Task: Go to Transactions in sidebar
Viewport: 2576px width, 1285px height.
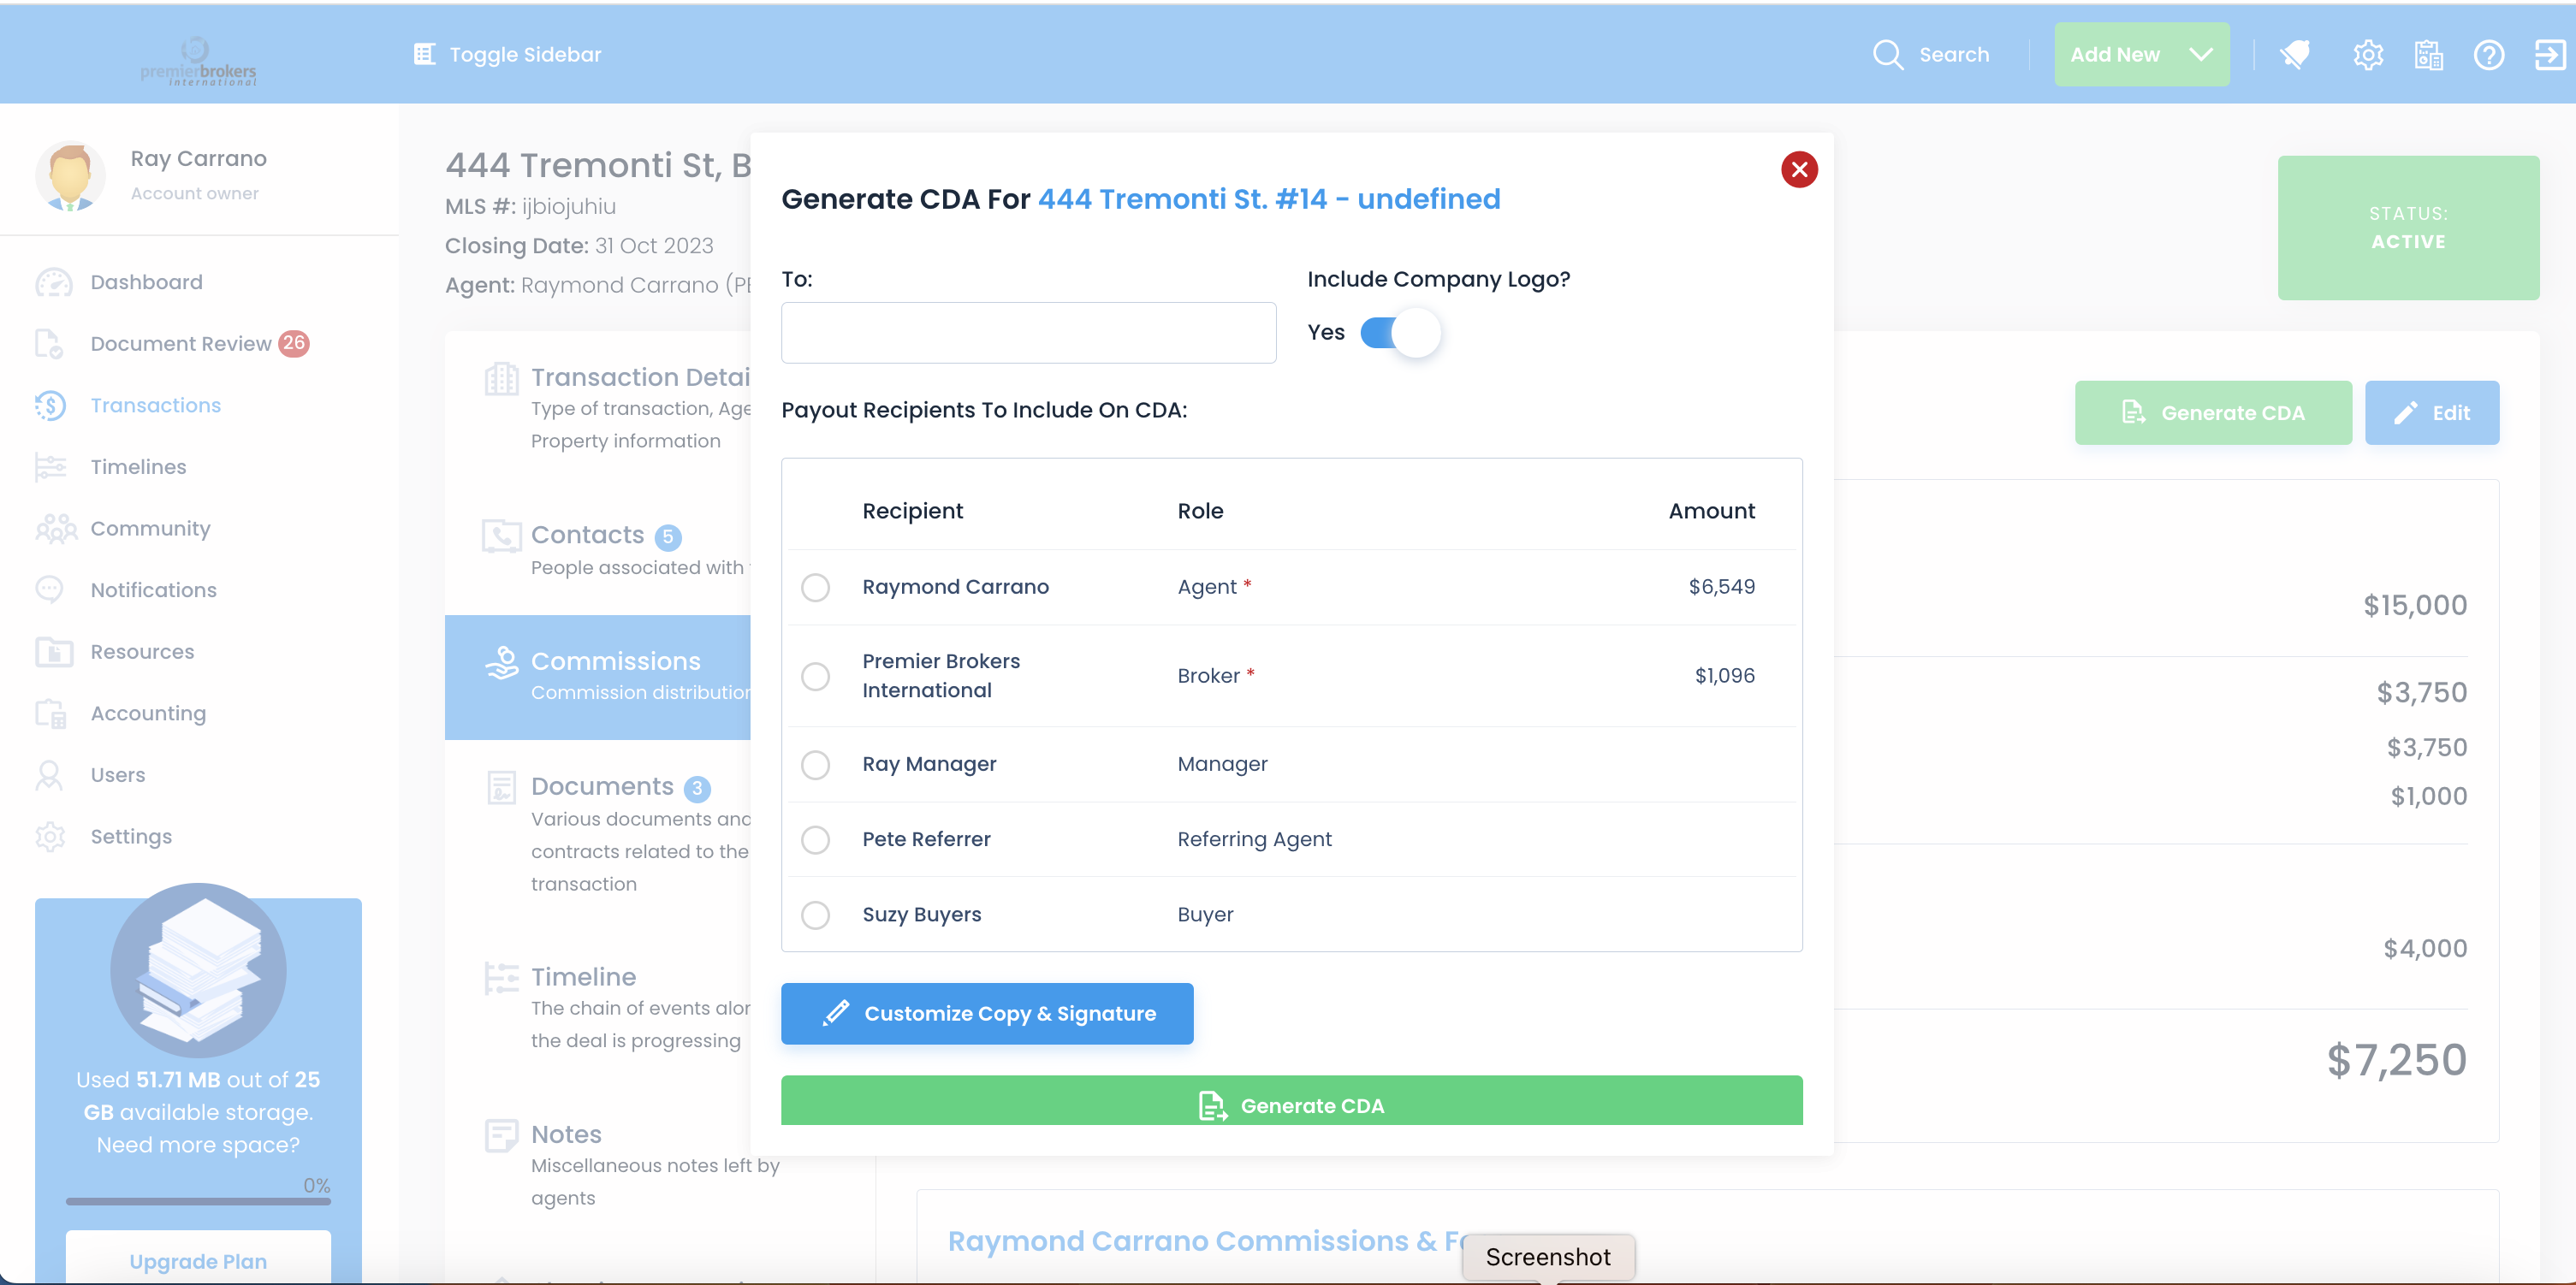Action: pos(156,405)
